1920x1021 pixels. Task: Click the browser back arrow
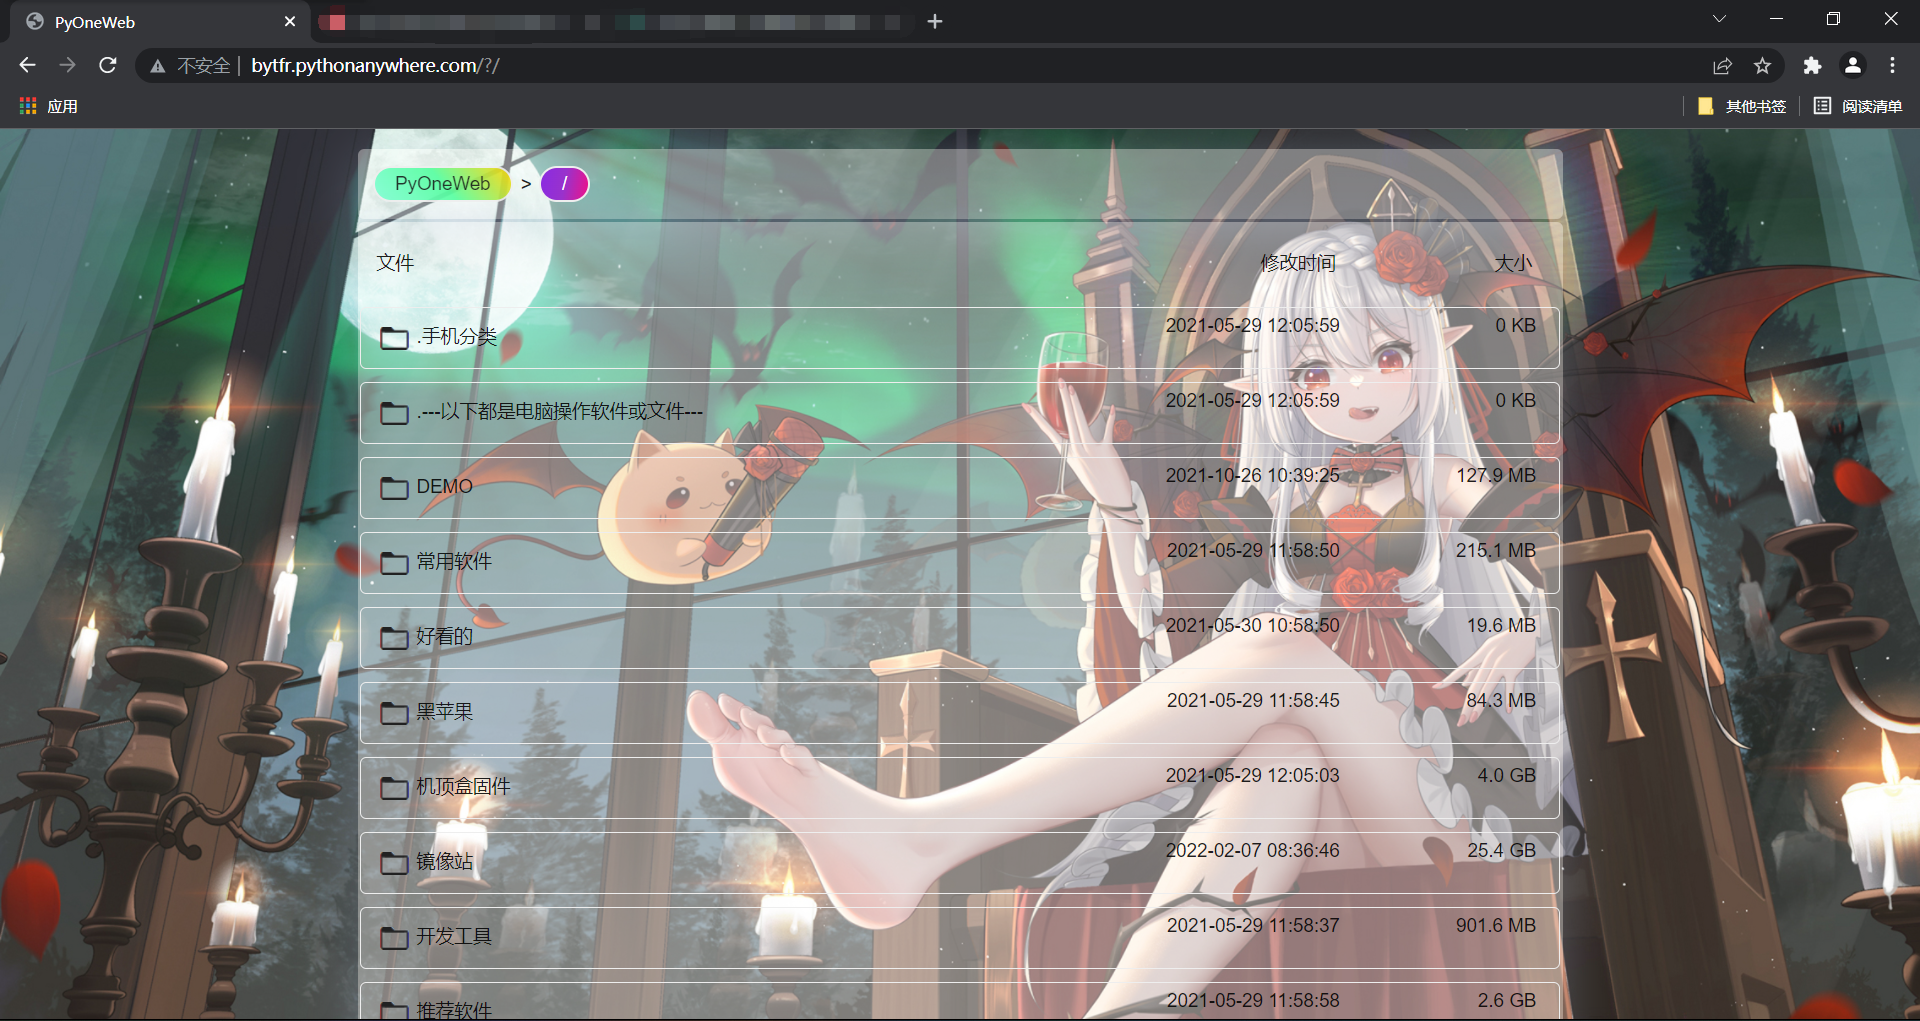click(x=27, y=65)
